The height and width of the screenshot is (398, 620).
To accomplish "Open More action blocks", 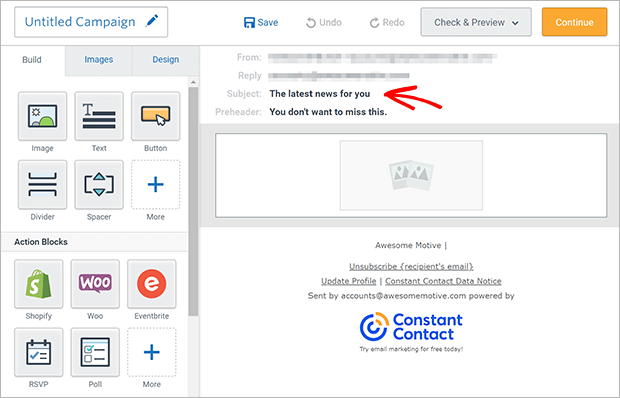I will coord(151,352).
